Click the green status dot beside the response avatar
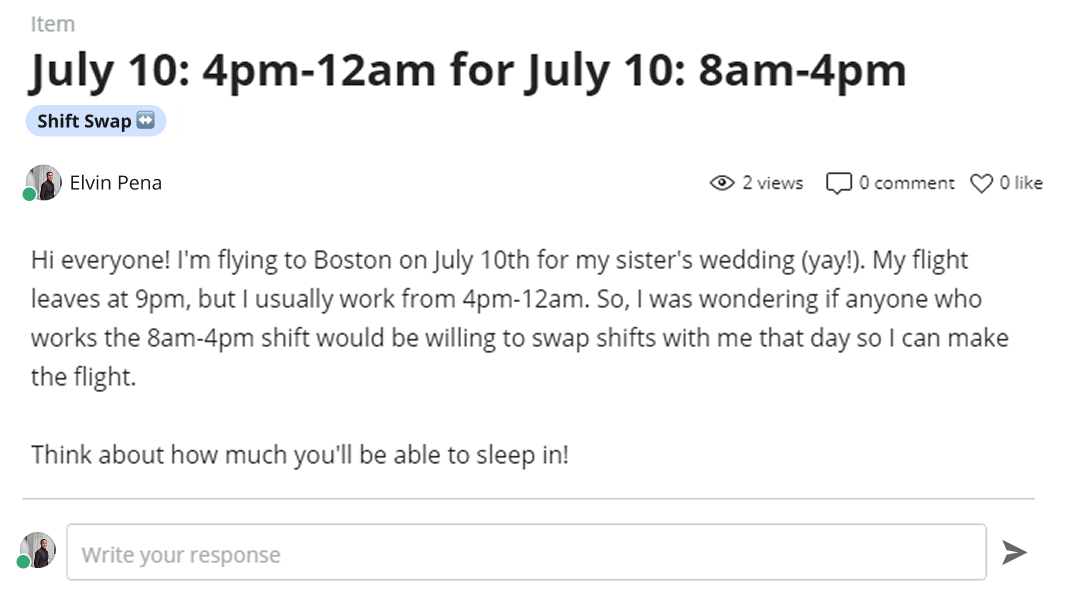 tap(23, 562)
